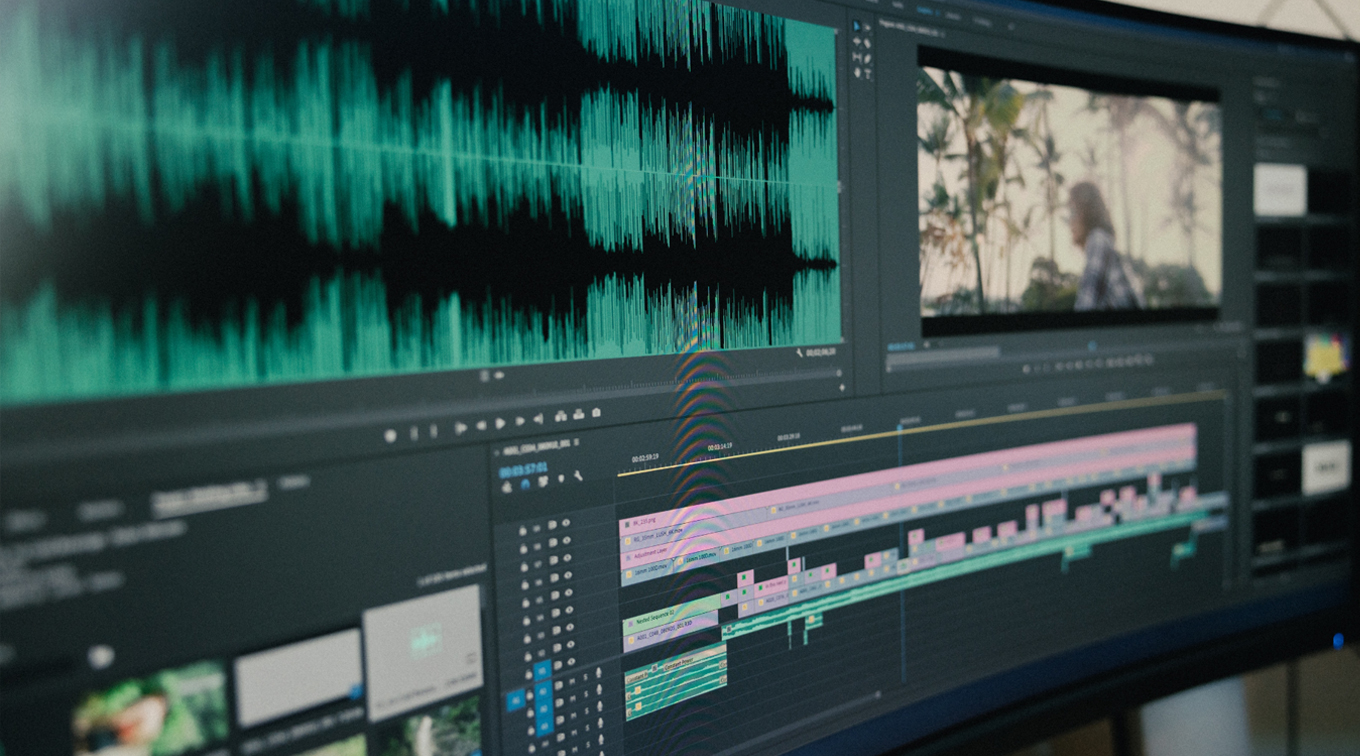Toggle sync lock on BK_210.png track
The image size is (1360, 756).
click(552, 525)
